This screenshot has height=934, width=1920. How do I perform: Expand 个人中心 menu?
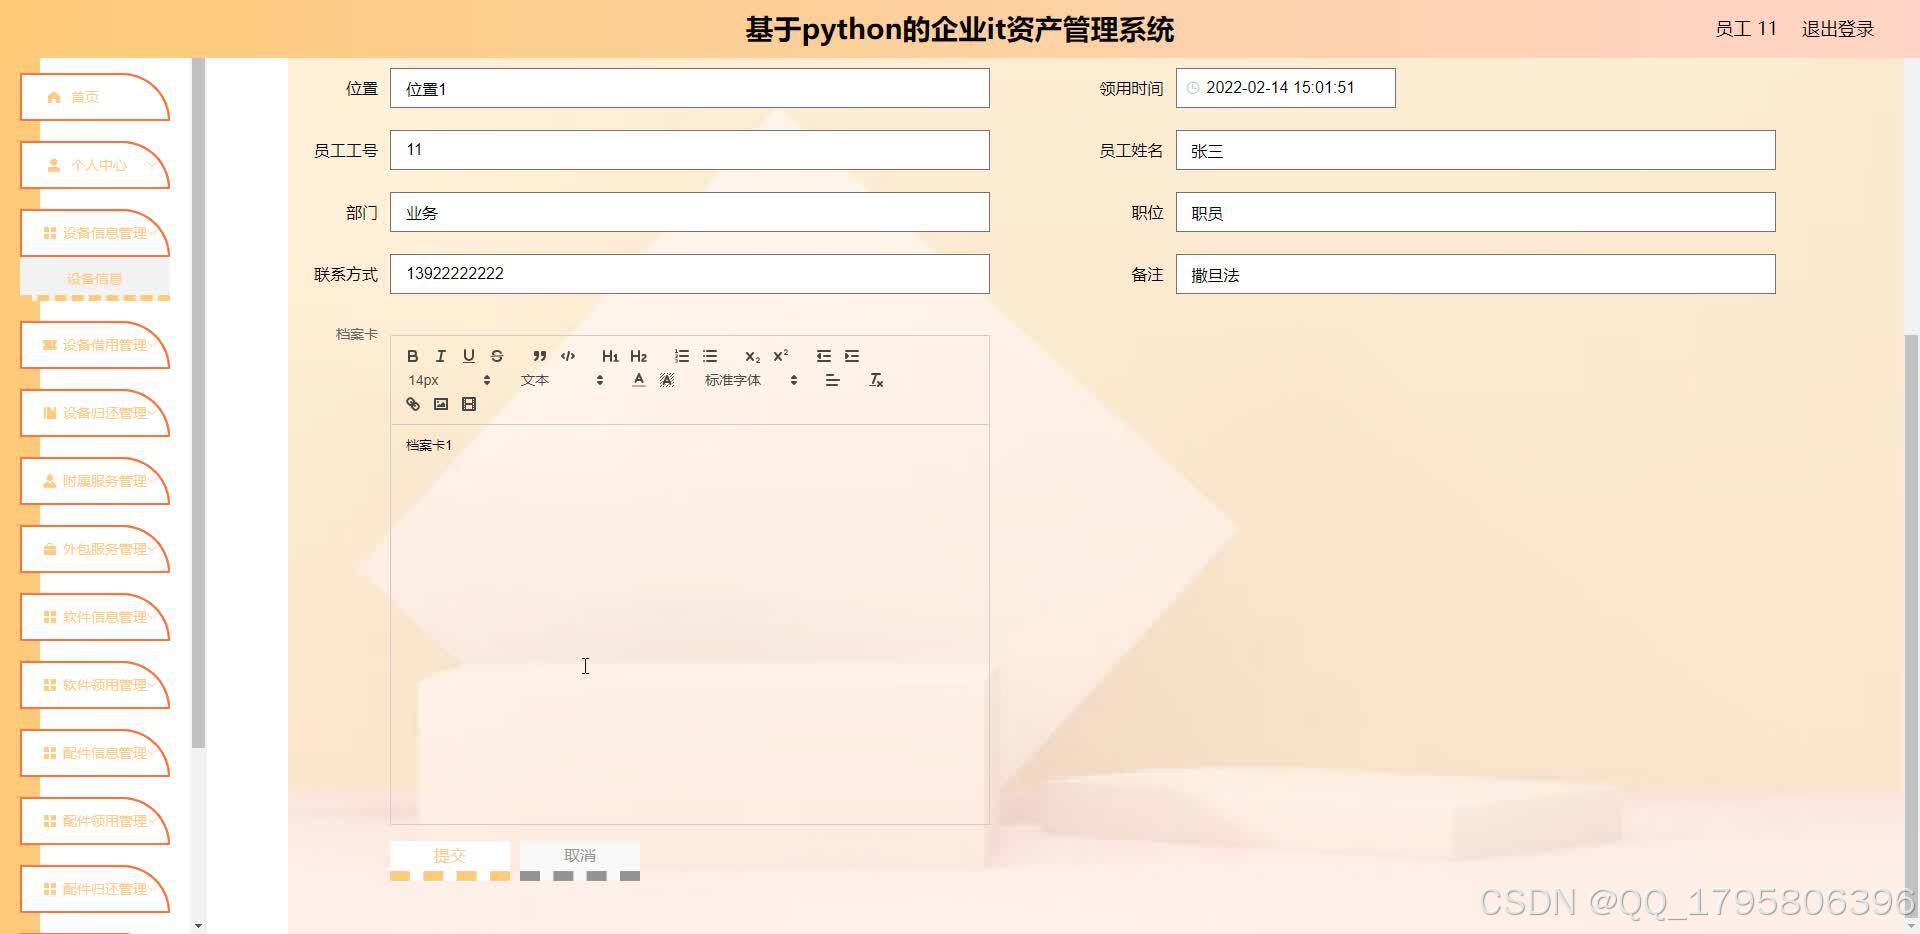pos(95,165)
